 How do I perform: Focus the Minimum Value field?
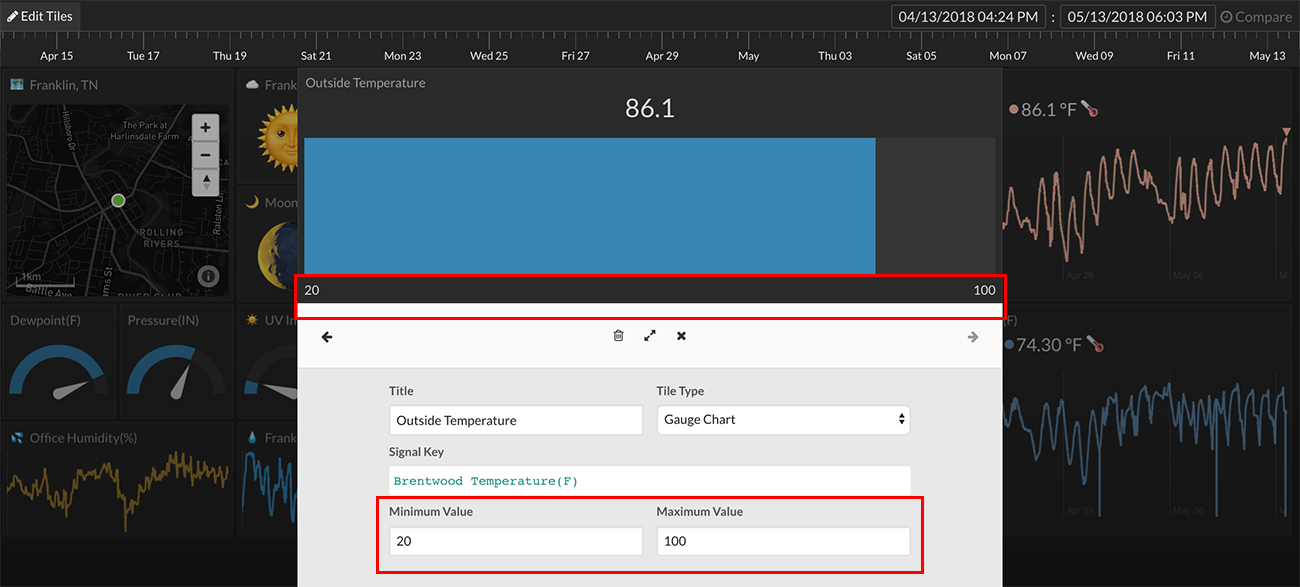coord(515,541)
